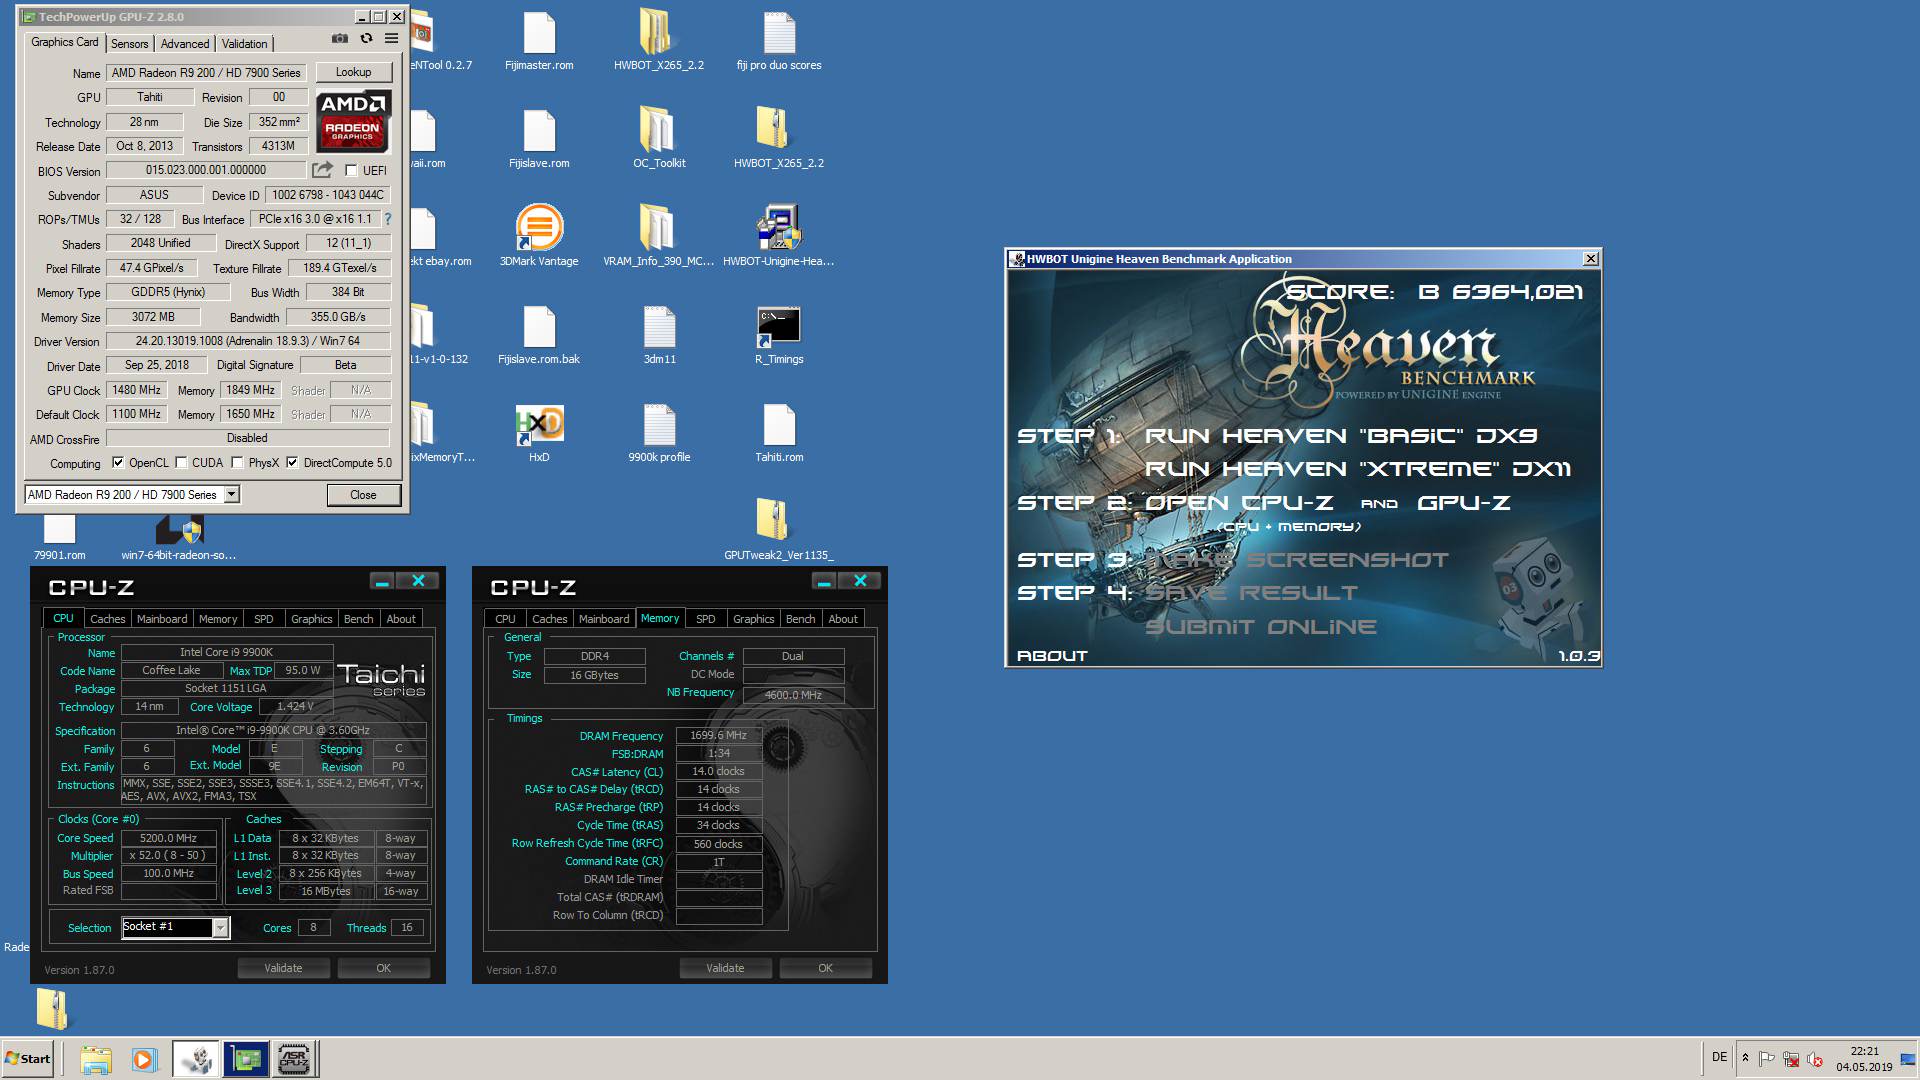Click Validate in left CPU-Z window

(283, 968)
